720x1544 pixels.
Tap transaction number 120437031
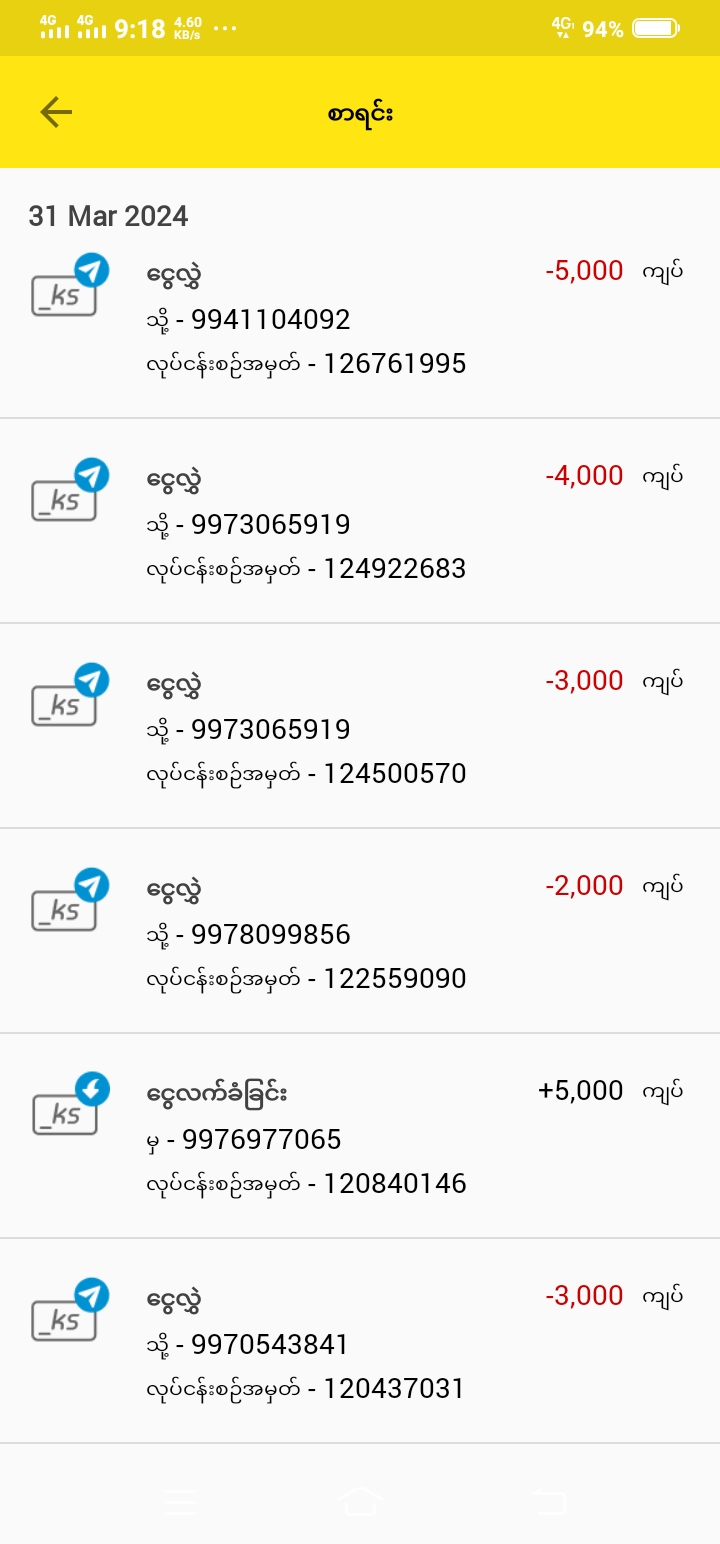pyautogui.click(x=394, y=1389)
